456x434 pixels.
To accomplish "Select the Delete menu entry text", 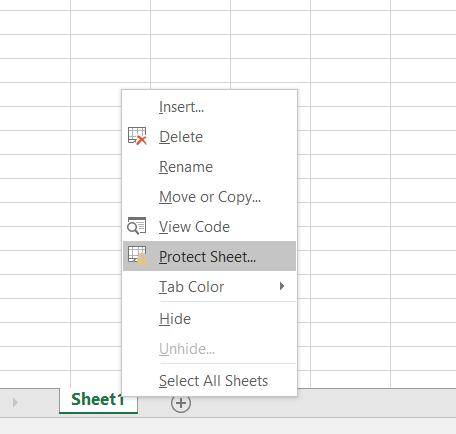I will 181,137.
